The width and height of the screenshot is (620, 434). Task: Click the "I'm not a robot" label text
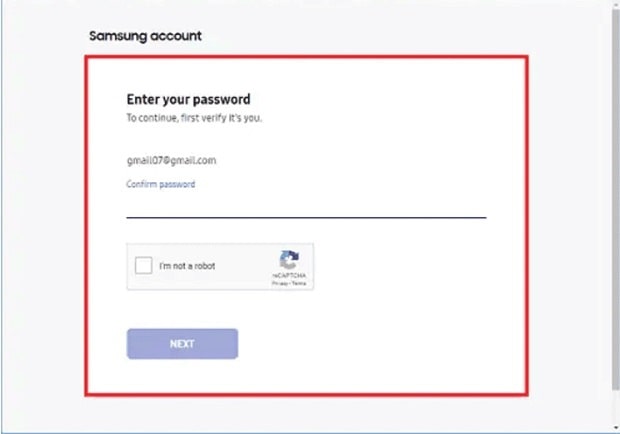(187, 266)
